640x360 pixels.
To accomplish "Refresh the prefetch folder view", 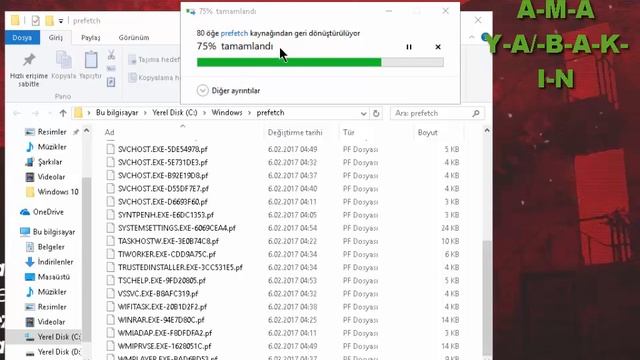I will [376, 113].
